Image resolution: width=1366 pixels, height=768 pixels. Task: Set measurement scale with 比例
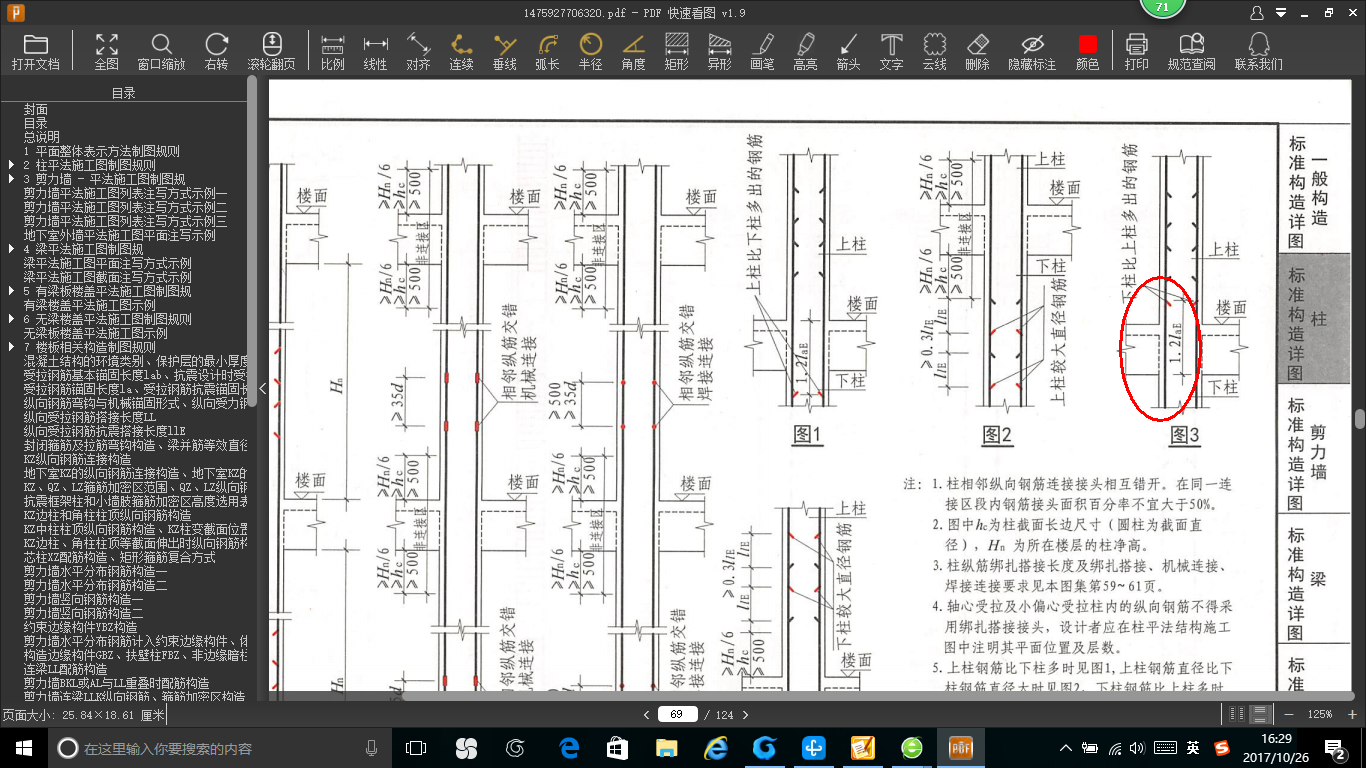[333, 51]
